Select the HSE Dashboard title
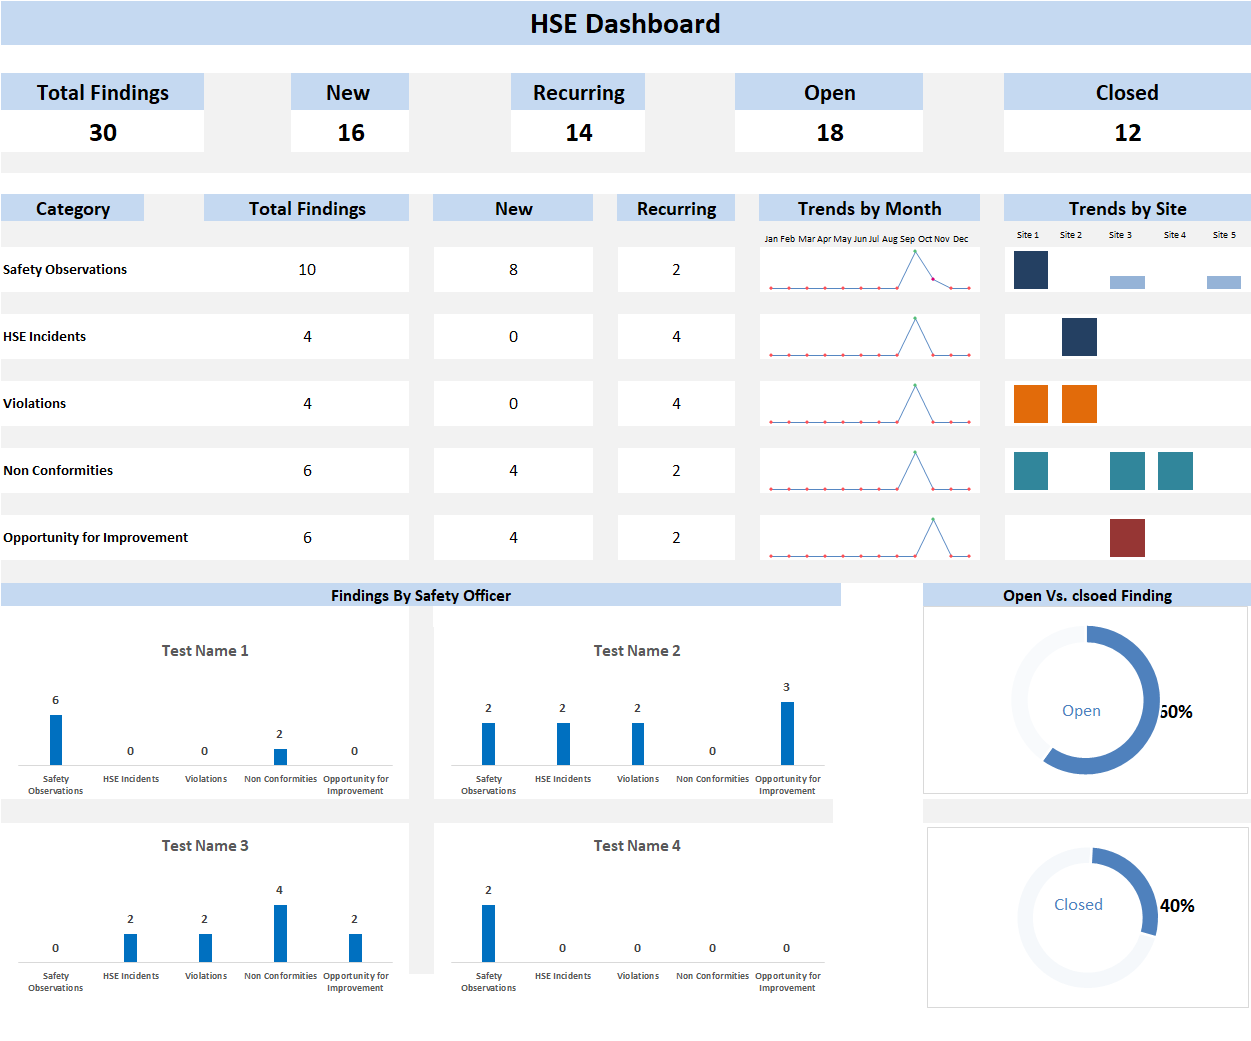Image resolution: width=1251 pixels, height=1041 pixels. click(625, 24)
